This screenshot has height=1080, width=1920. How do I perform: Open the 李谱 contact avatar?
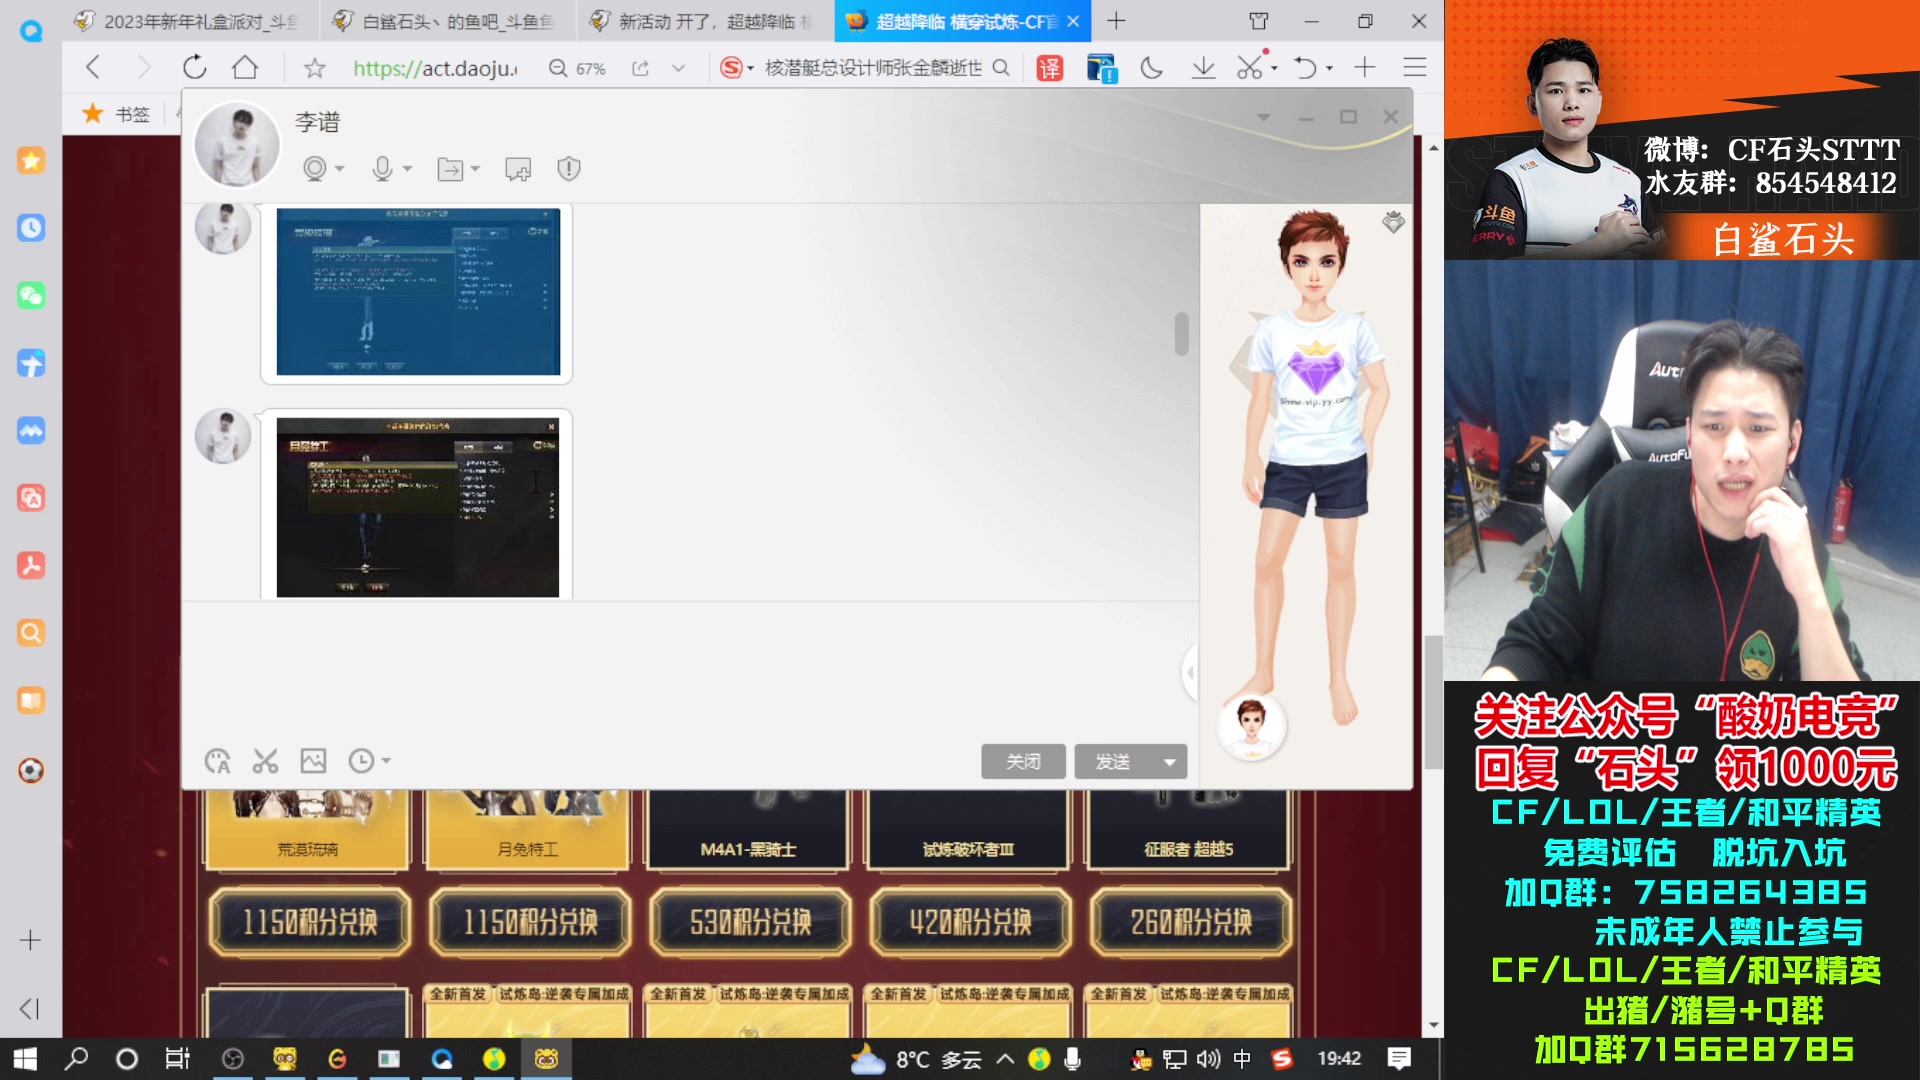[x=237, y=145]
